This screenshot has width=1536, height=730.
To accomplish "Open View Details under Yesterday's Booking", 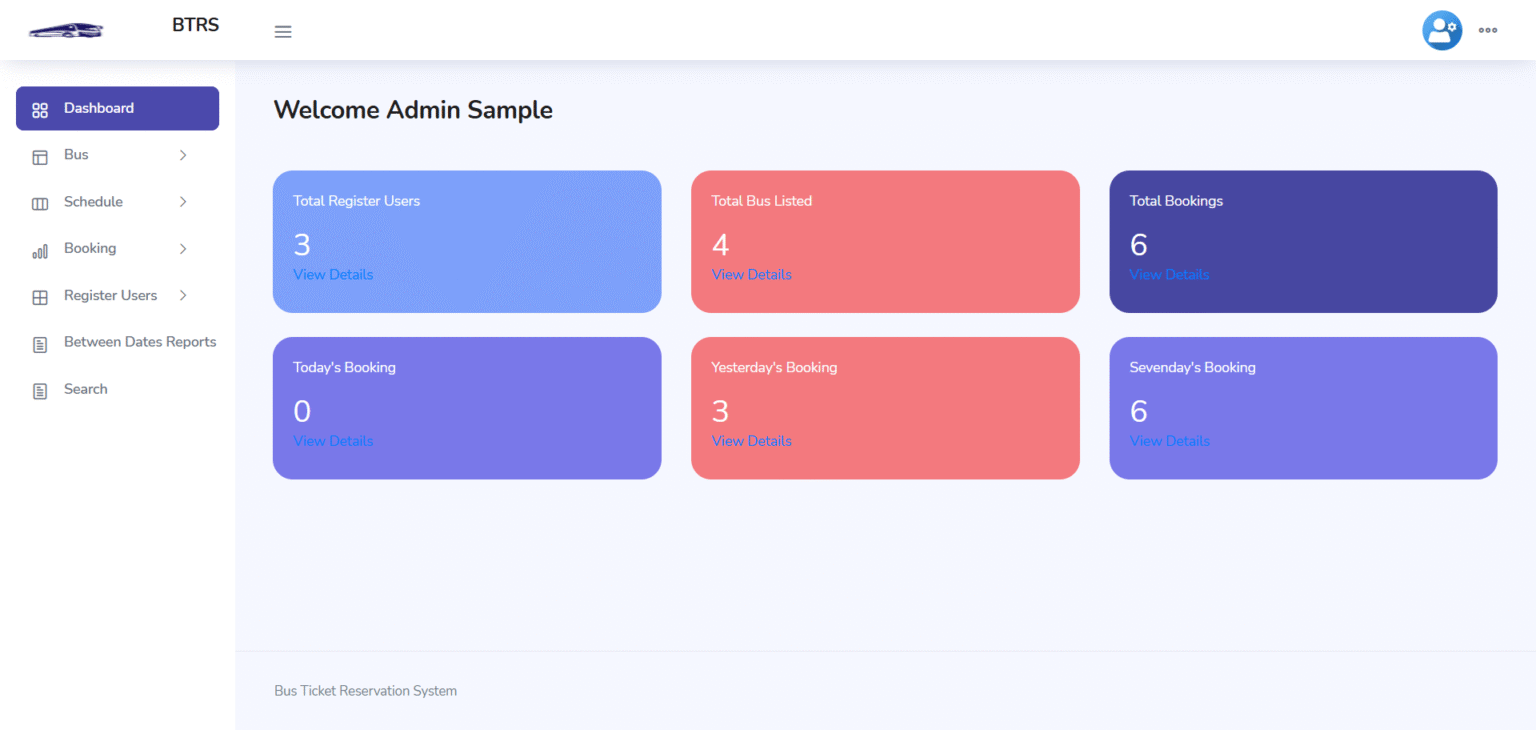I will (751, 441).
